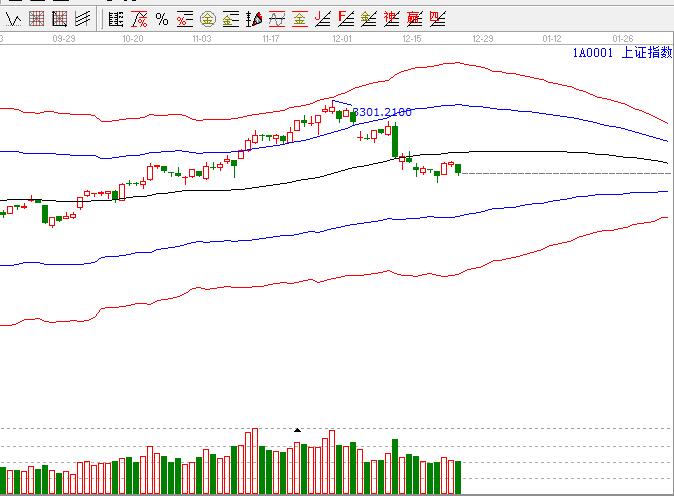Viewport: 674px width, 496px height.
Task: Select the circled gold 金 icon
Action: pyautogui.click(x=207, y=18)
